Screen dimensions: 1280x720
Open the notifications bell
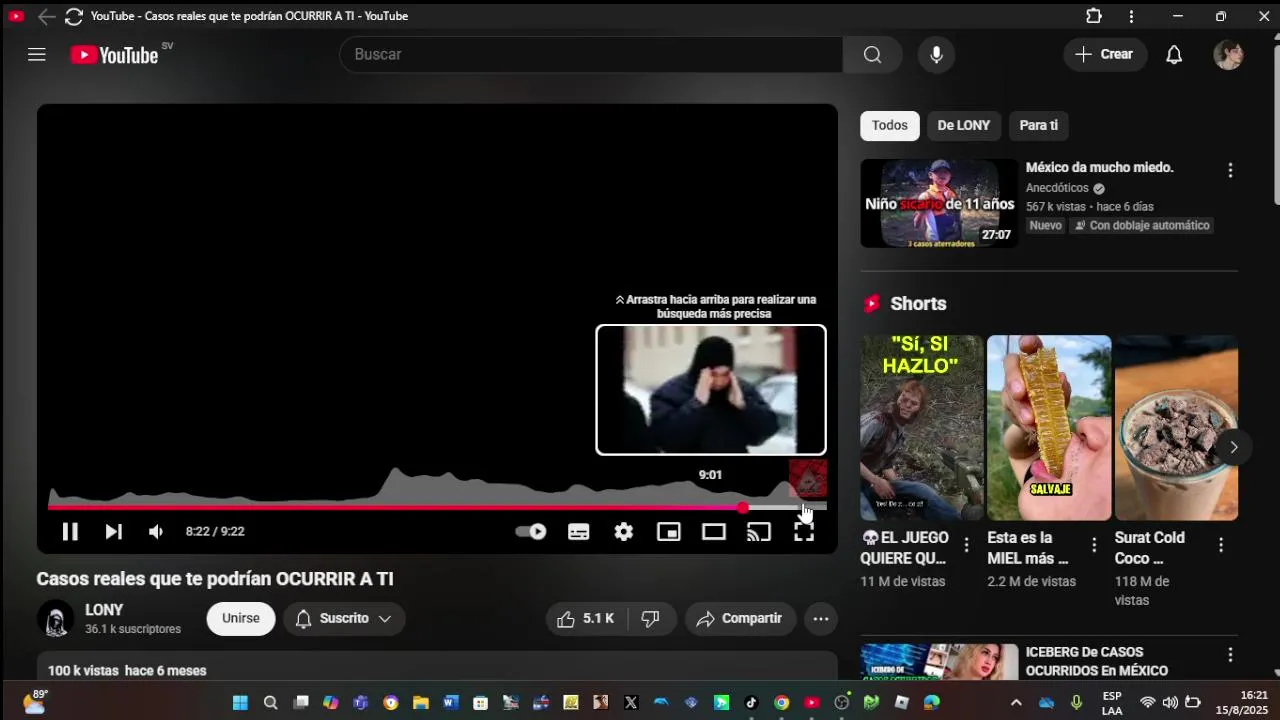(1174, 54)
